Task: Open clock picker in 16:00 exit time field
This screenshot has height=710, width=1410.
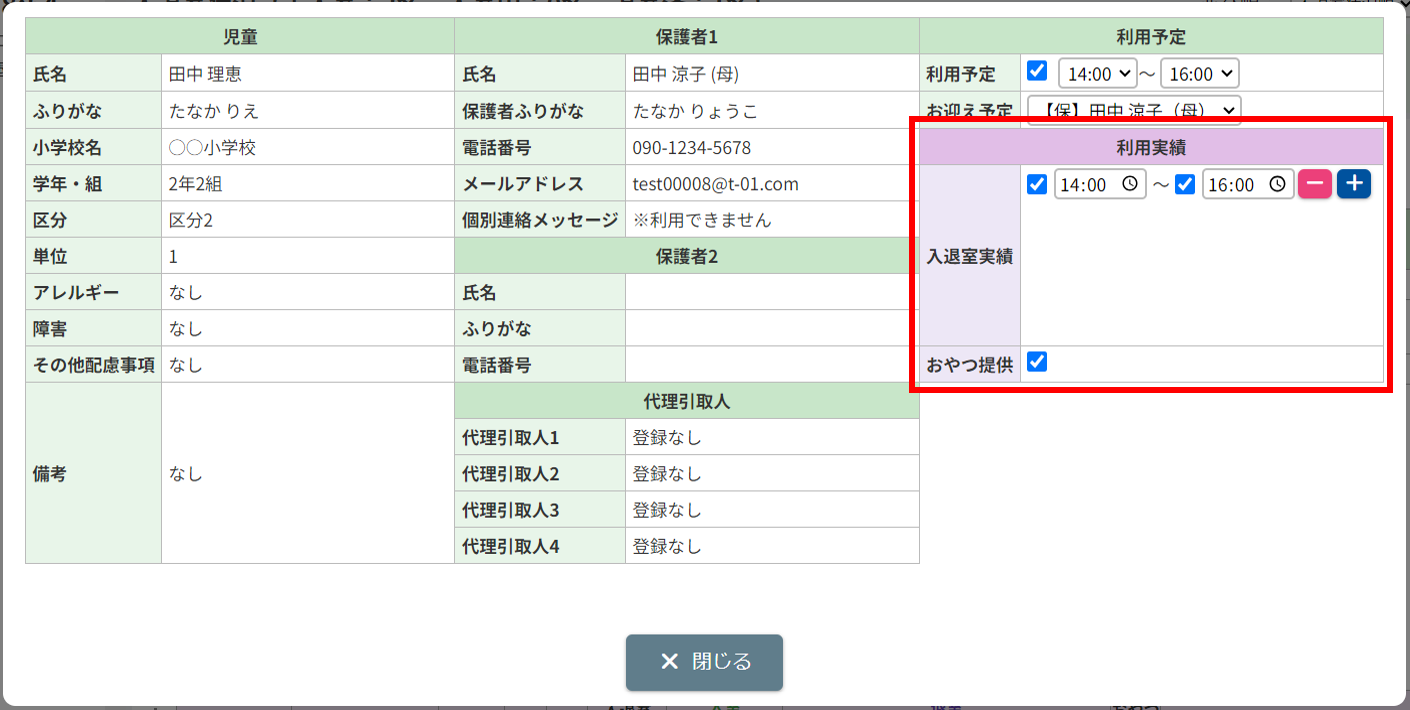Action: click(1277, 185)
